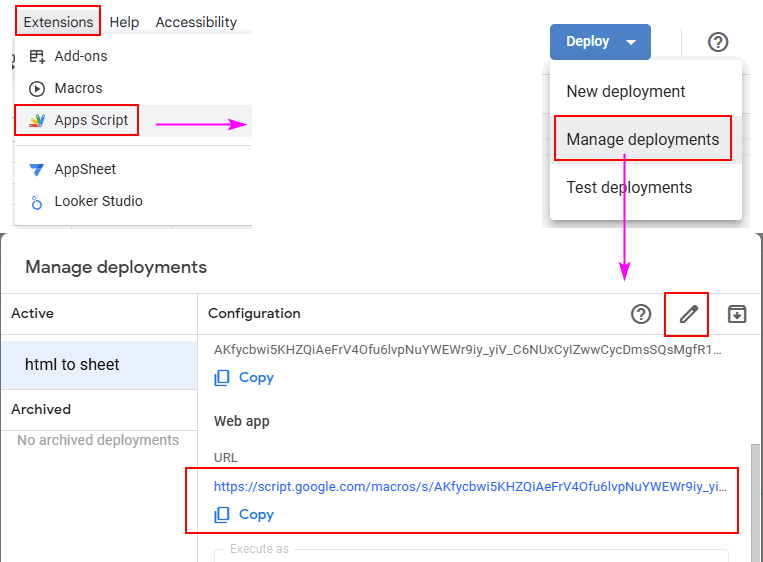The image size is (763, 562).
Task: Click the Add-ons grid icon
Action: 37,56
